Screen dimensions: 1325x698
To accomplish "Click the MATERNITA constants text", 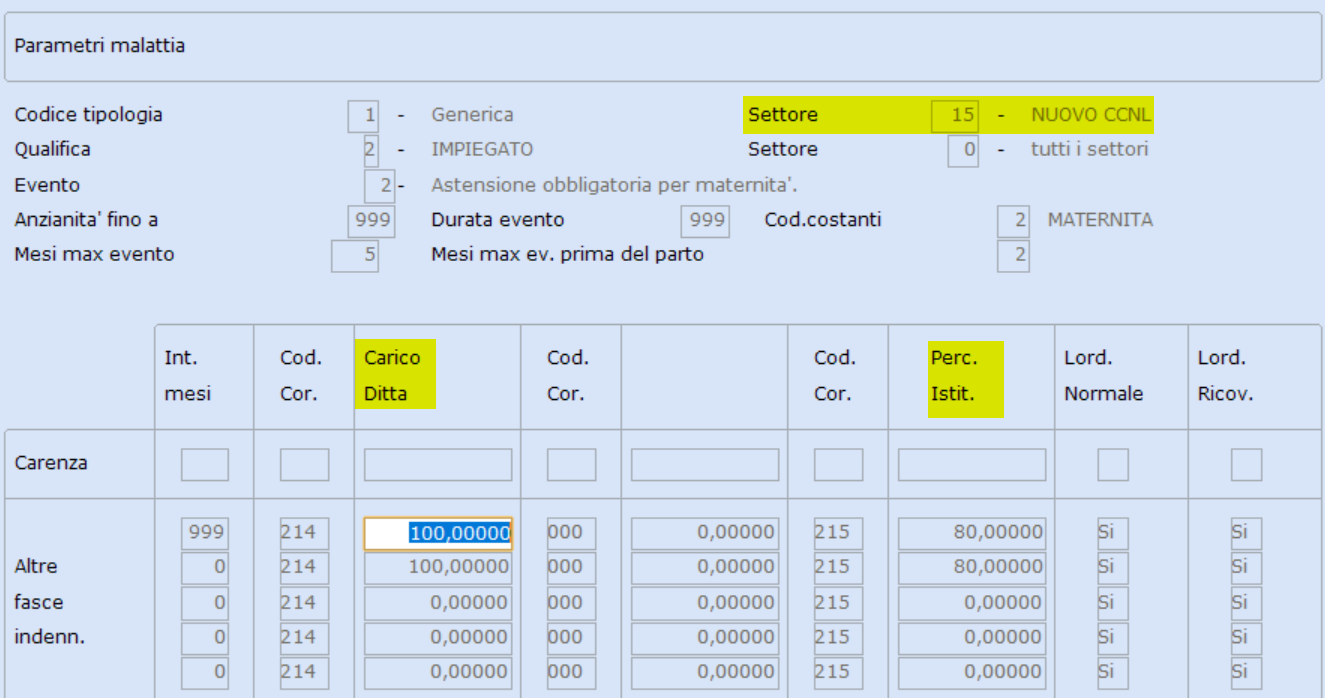I will coord(1100,220).
